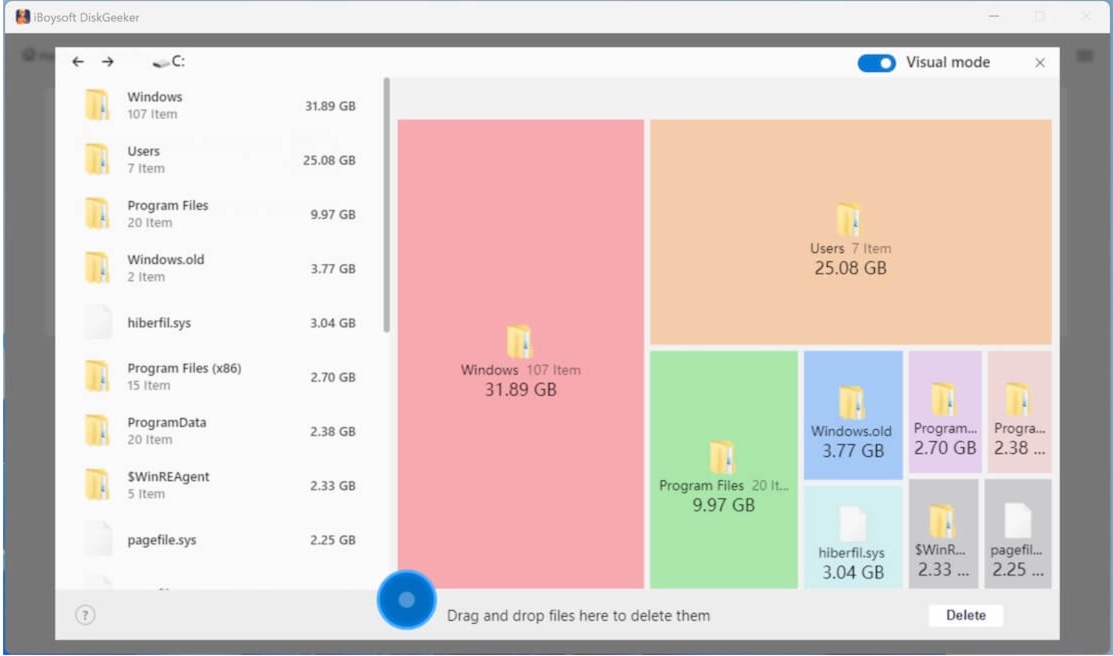The image size is (1113, 656).
Task: Select the hiberfil.sys file icon in list
Action: (97, 323)
